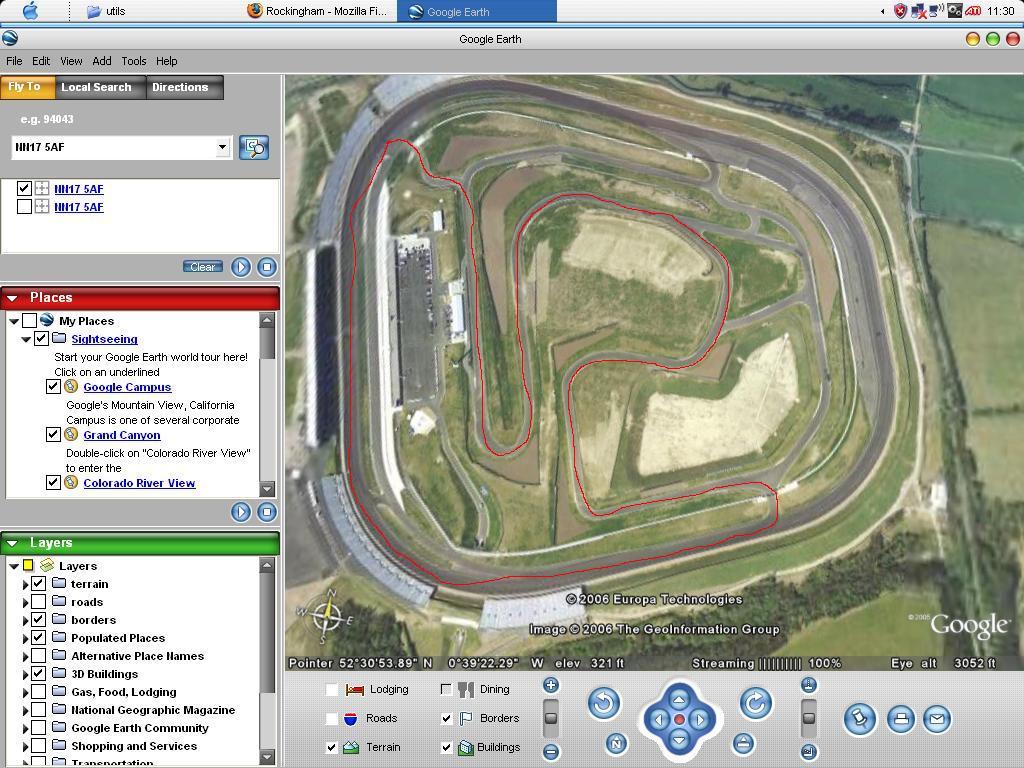Collapse the Places panel

pos(12,298)
